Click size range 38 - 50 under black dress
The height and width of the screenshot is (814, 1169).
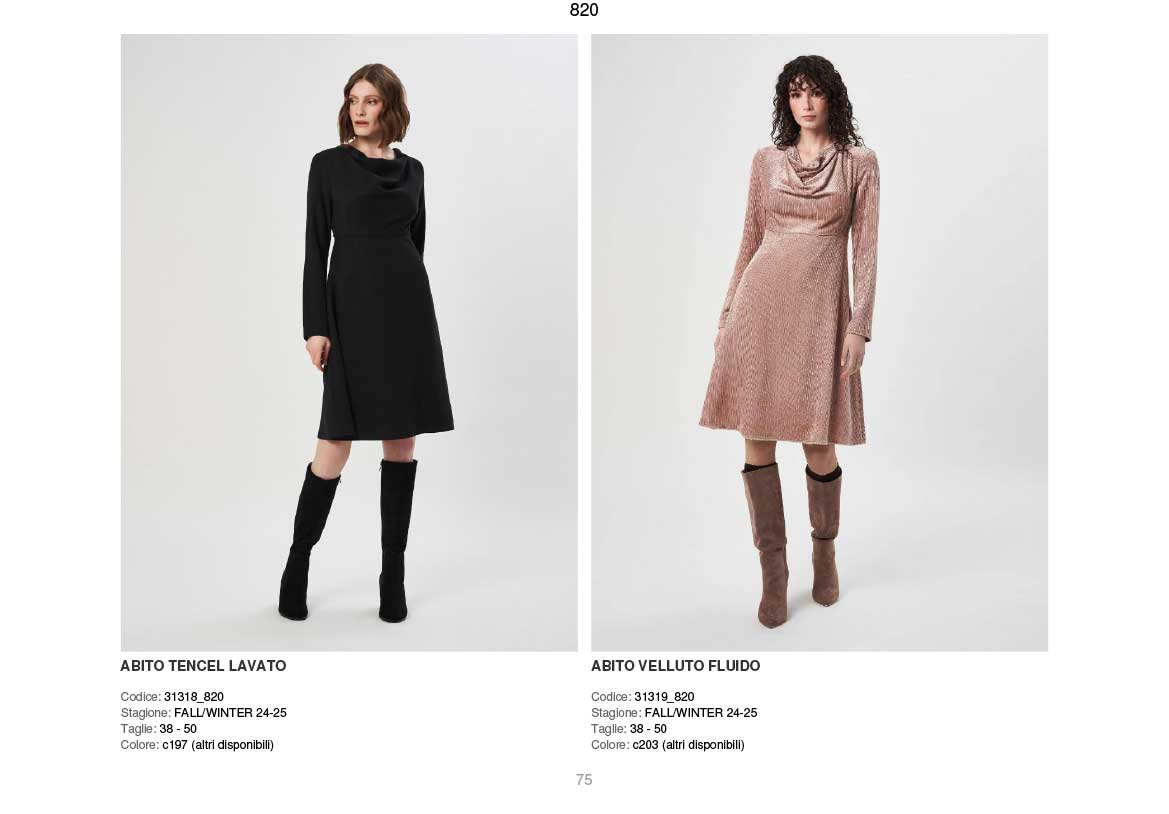click(x=178, y=729)
